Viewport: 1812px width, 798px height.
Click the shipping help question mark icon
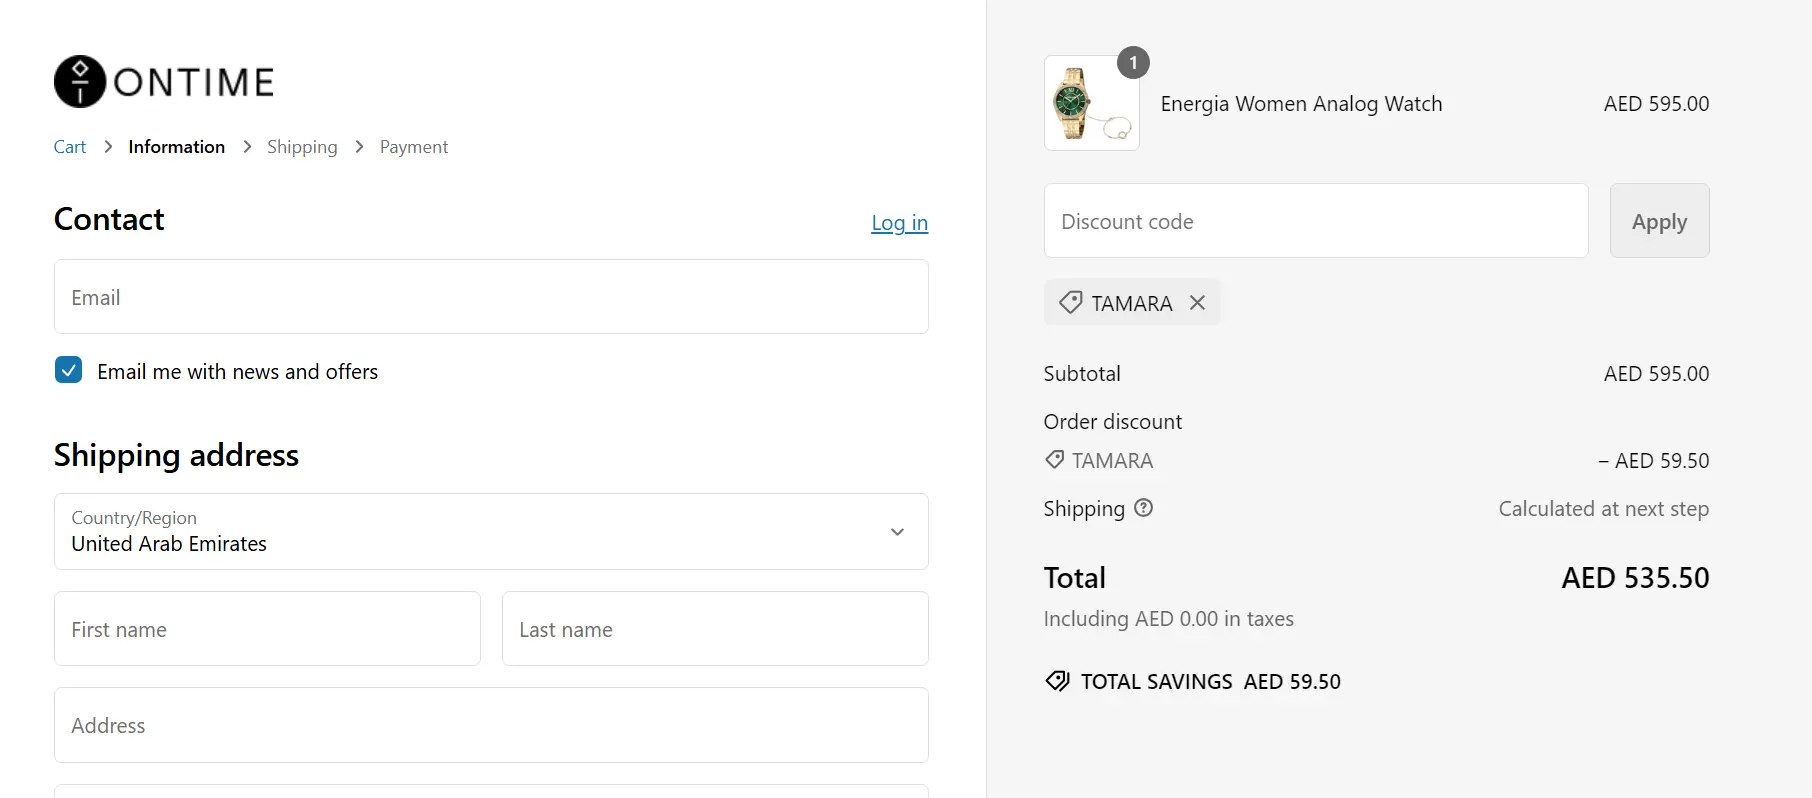pos(1144,507)
